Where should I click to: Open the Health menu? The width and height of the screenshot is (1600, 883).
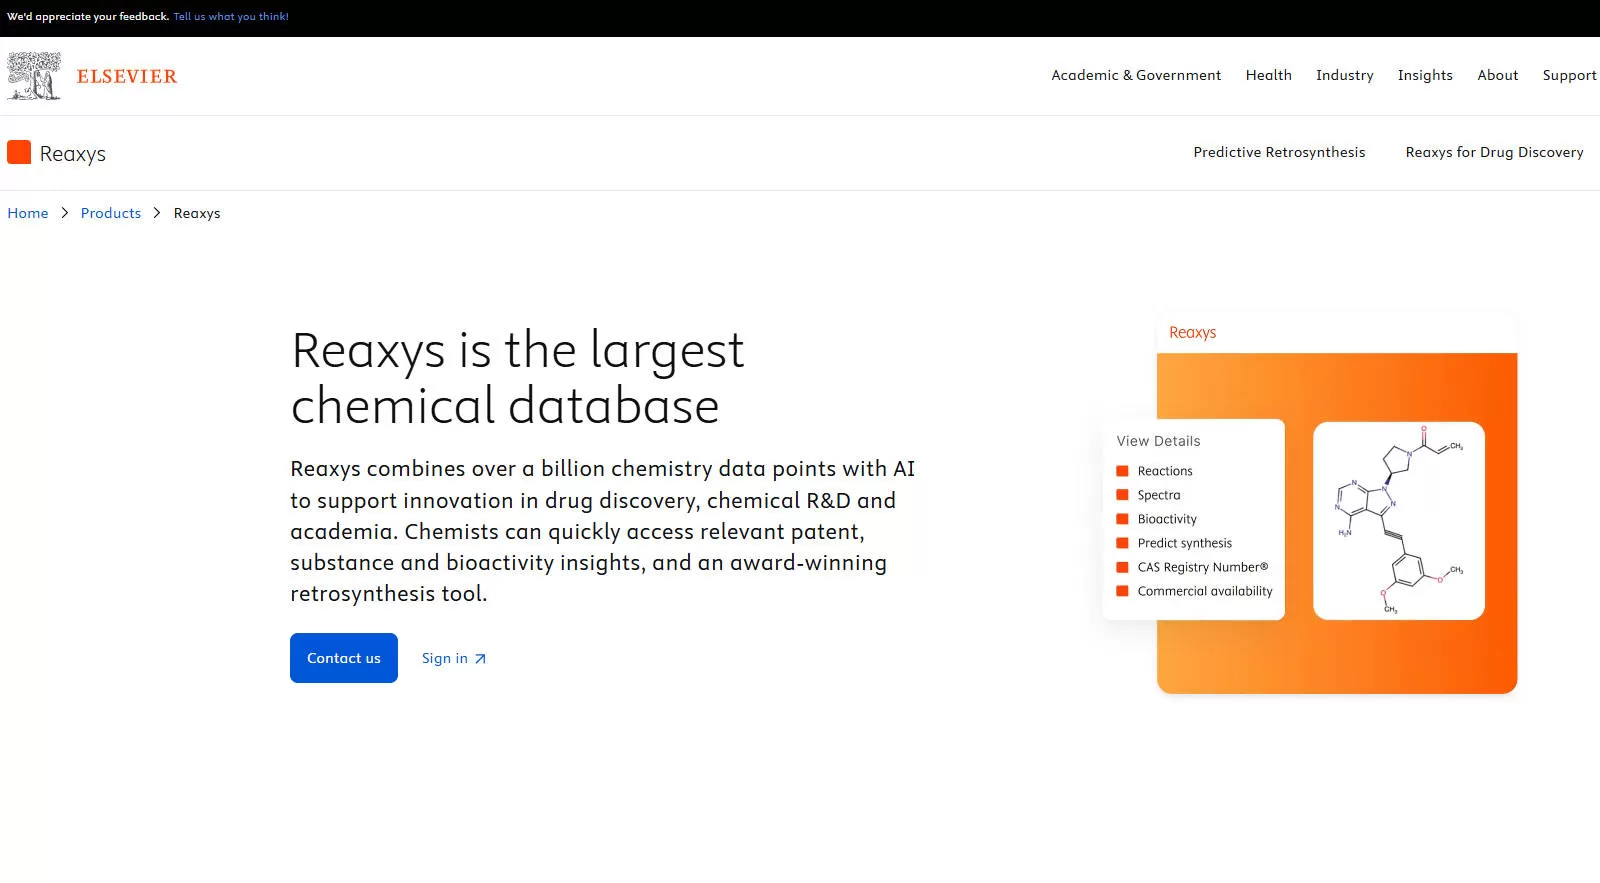pyautogui.click(x=1269, y=75)
